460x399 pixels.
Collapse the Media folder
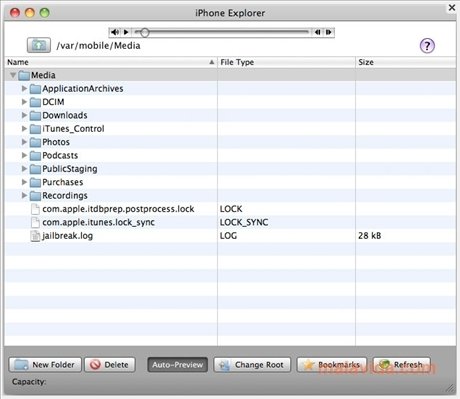coord(13,75)
